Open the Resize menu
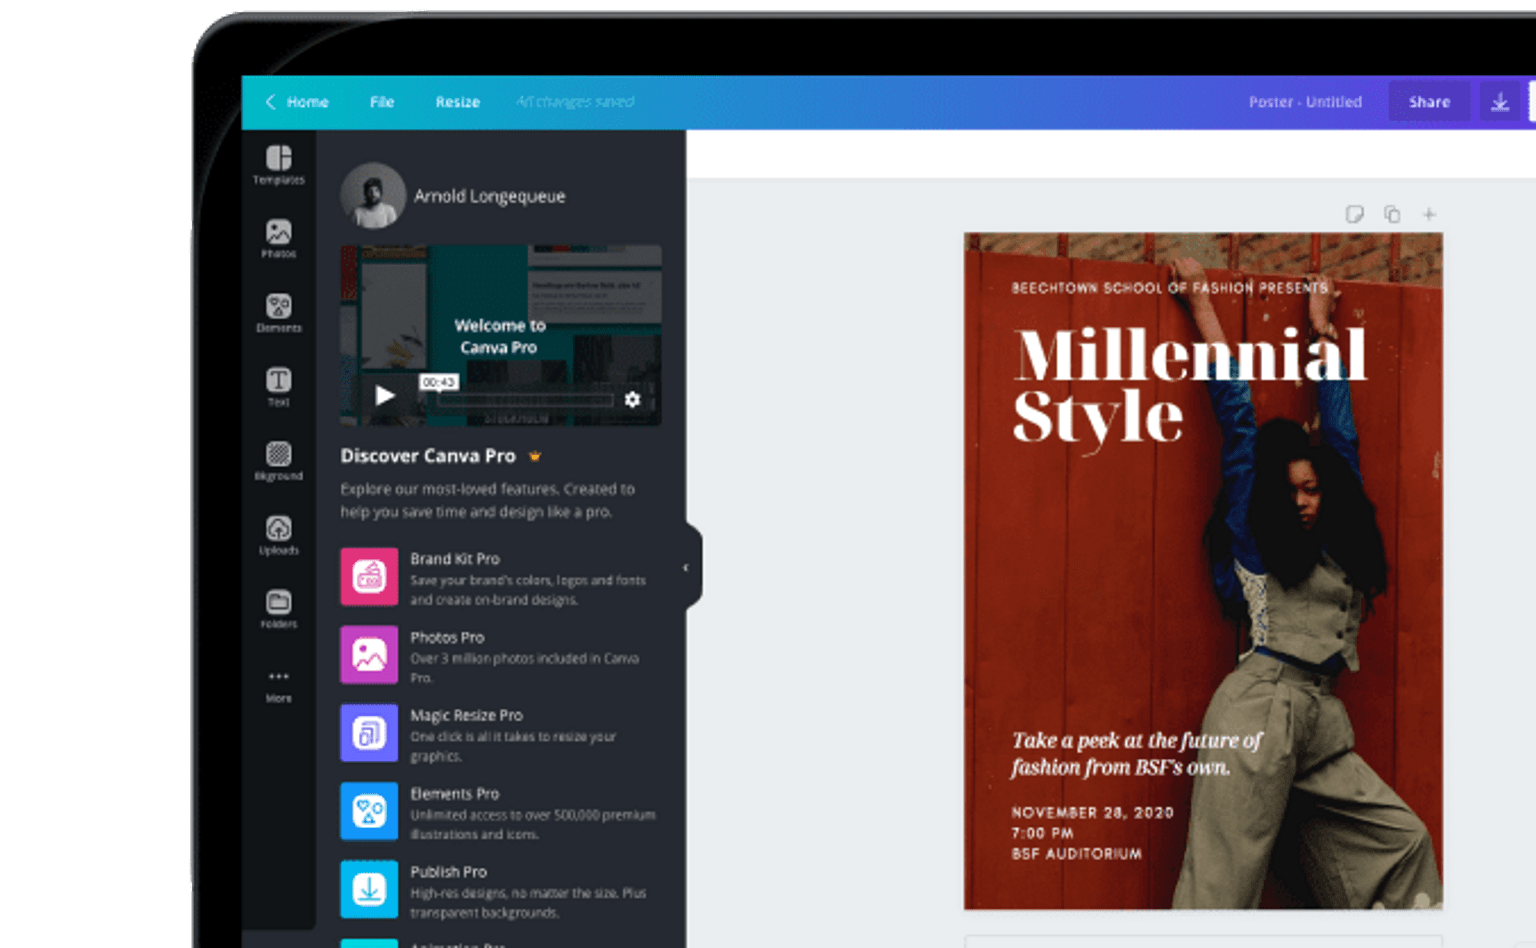This screenshot has width=1536, height=948. click(x=457, y=102)
